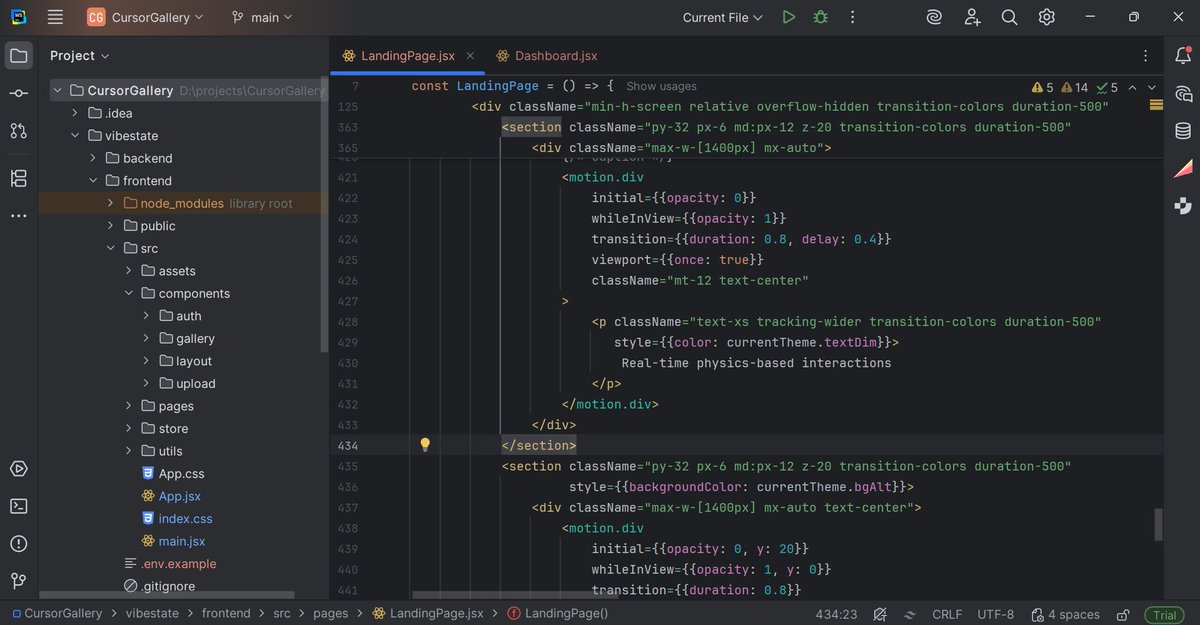Open the Terminal tool window
The height and width of the screenshot is (625, 1200).
coord(18,506)
